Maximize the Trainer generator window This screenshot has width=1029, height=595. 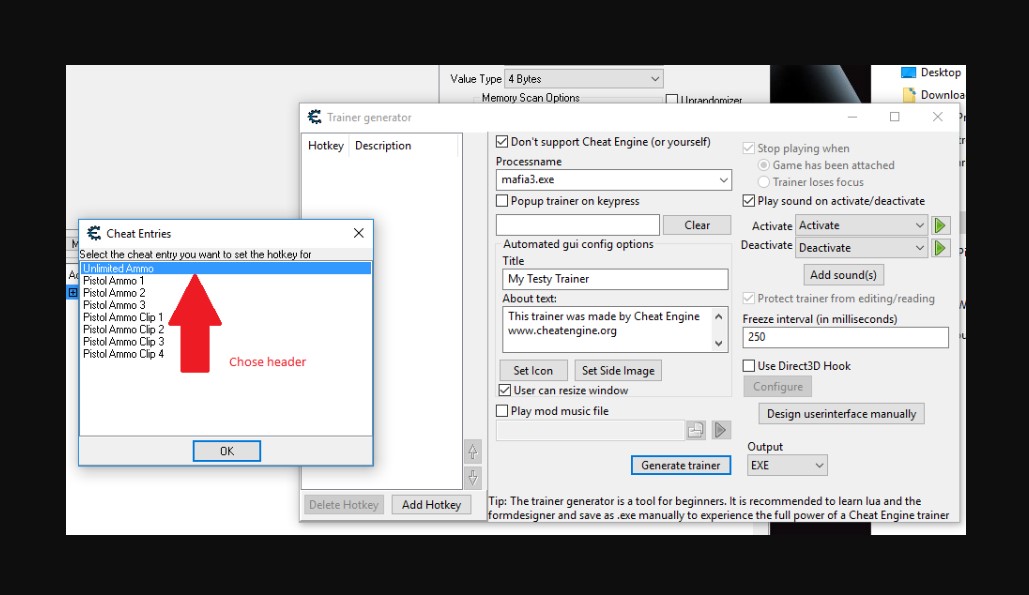pyautogui.click(x=894, y=117)
